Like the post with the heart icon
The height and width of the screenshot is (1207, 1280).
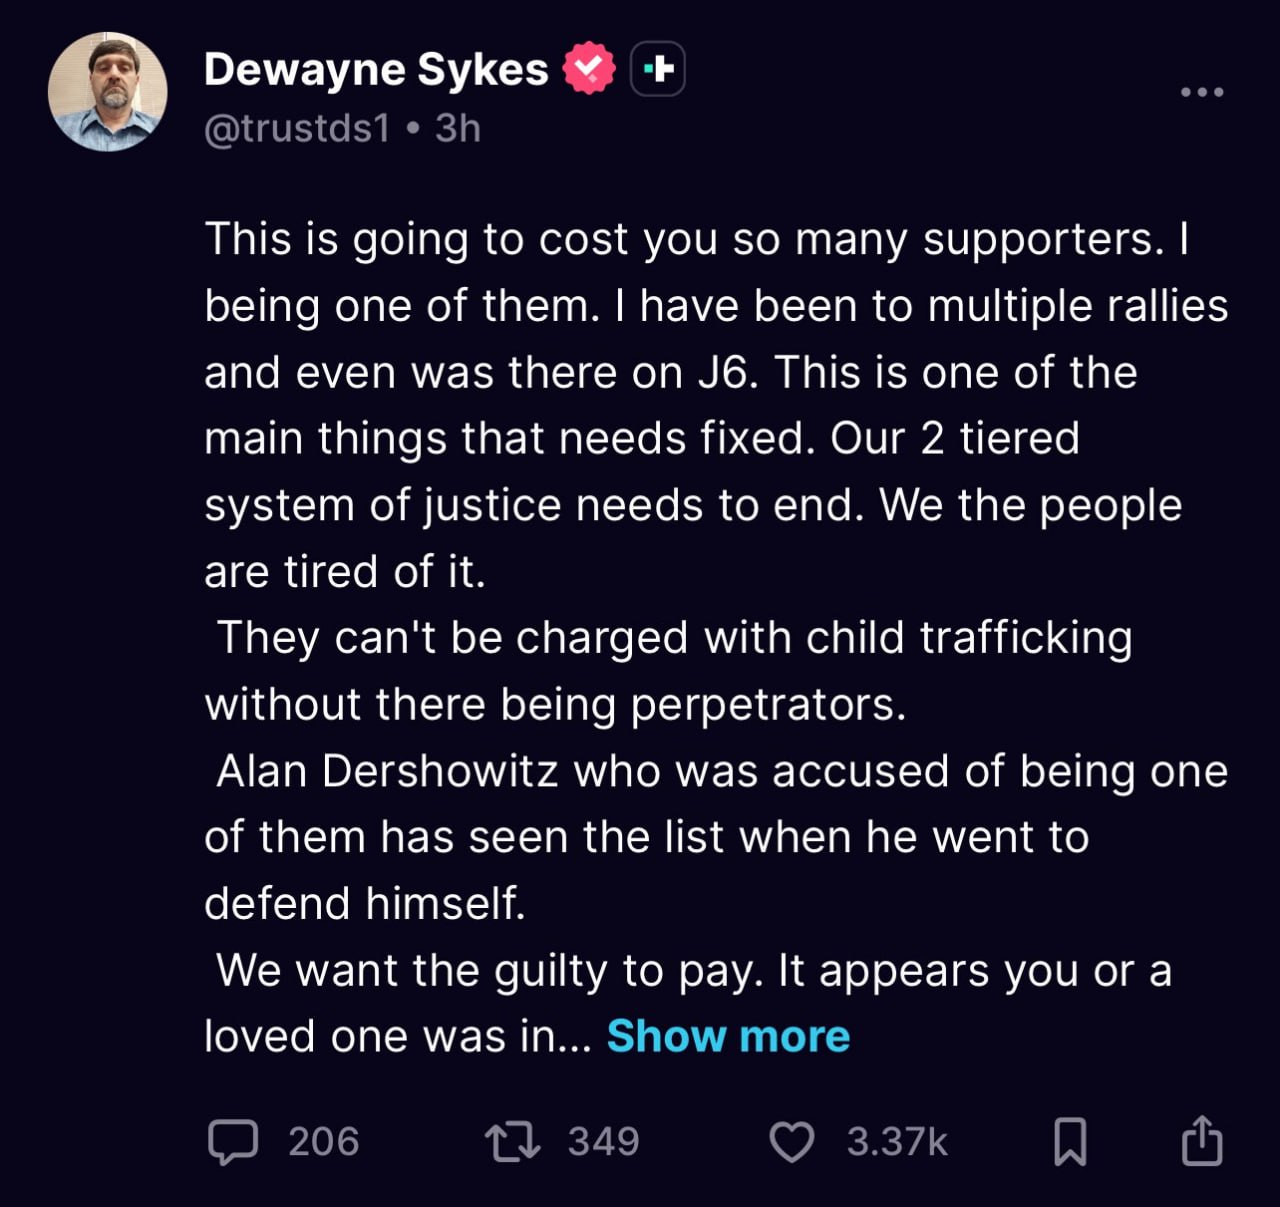point(791,1142)
